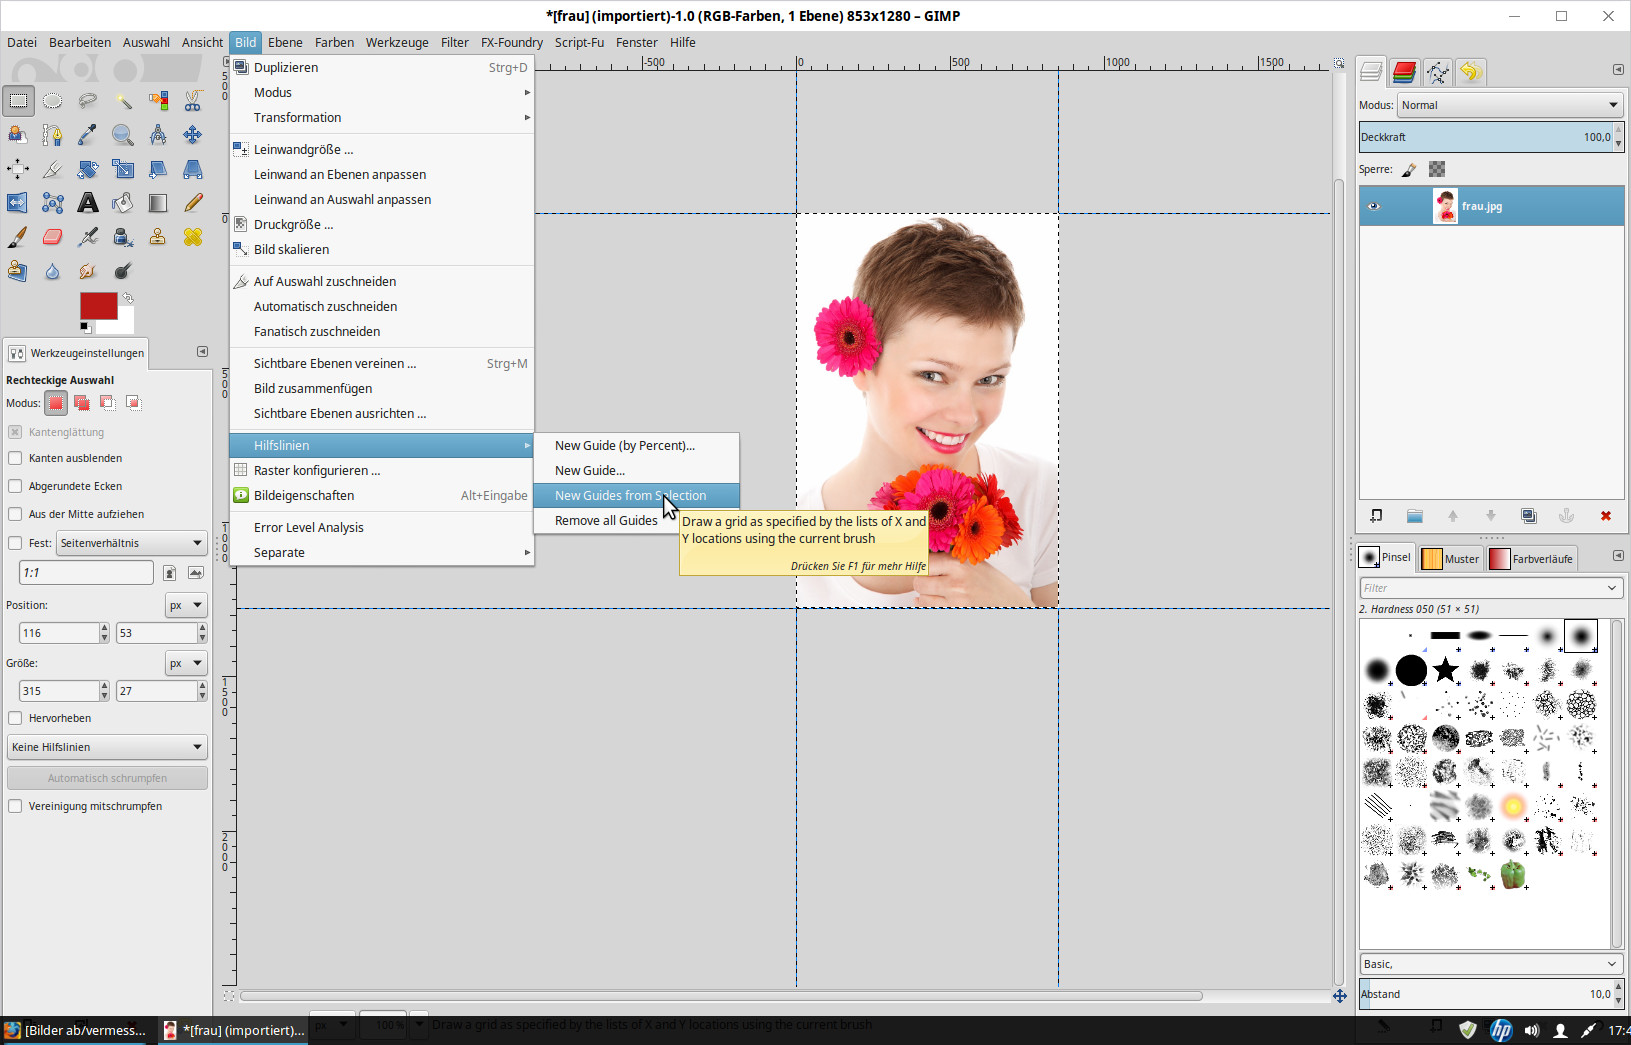Click the red foreground color swatch
Screen dimensions: 1631x1045
pyautogui.click(x=98, y=306)
